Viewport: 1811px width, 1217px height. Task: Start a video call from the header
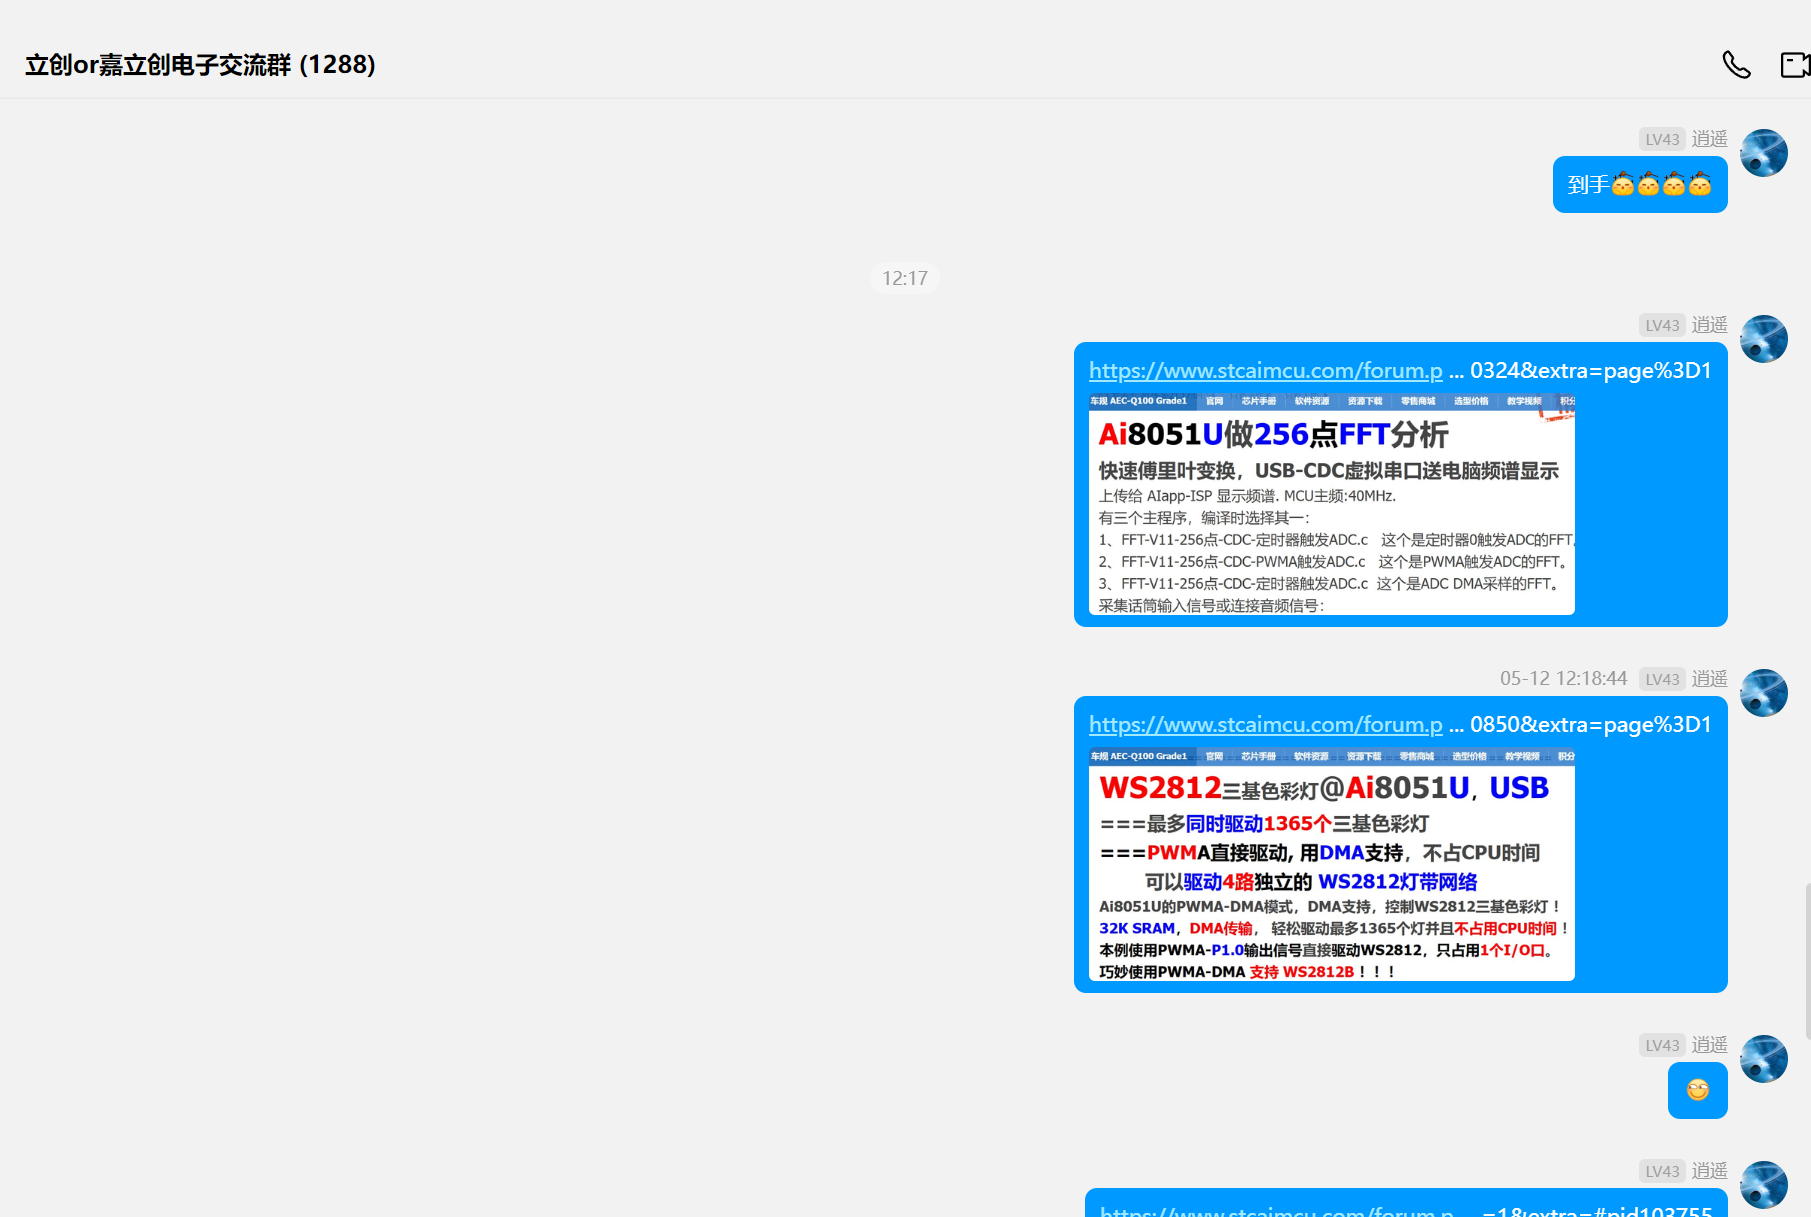click(x=1796, y=65)
